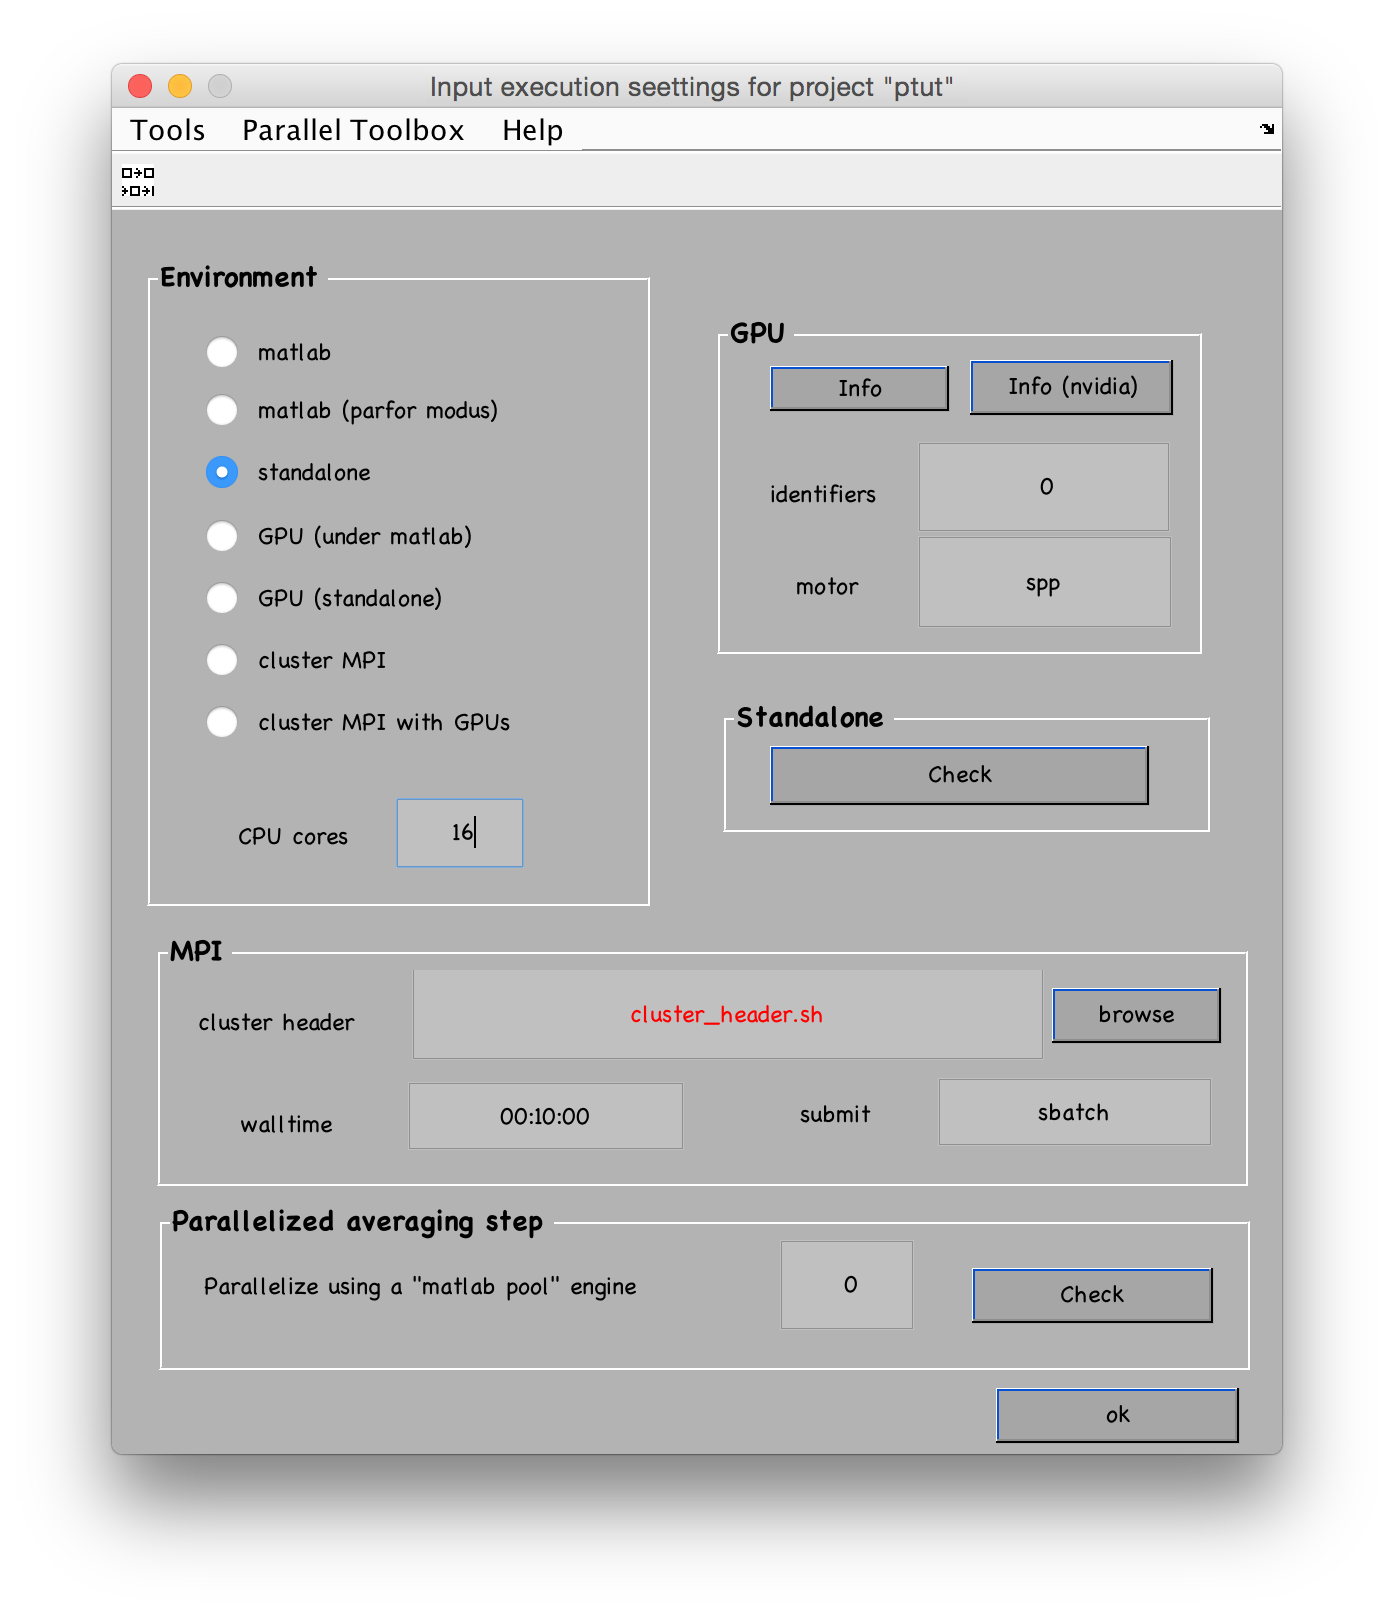Click the toolbar icon below the Tools menu
This screenshot has width=1394, height=1614.
(138, 182)
